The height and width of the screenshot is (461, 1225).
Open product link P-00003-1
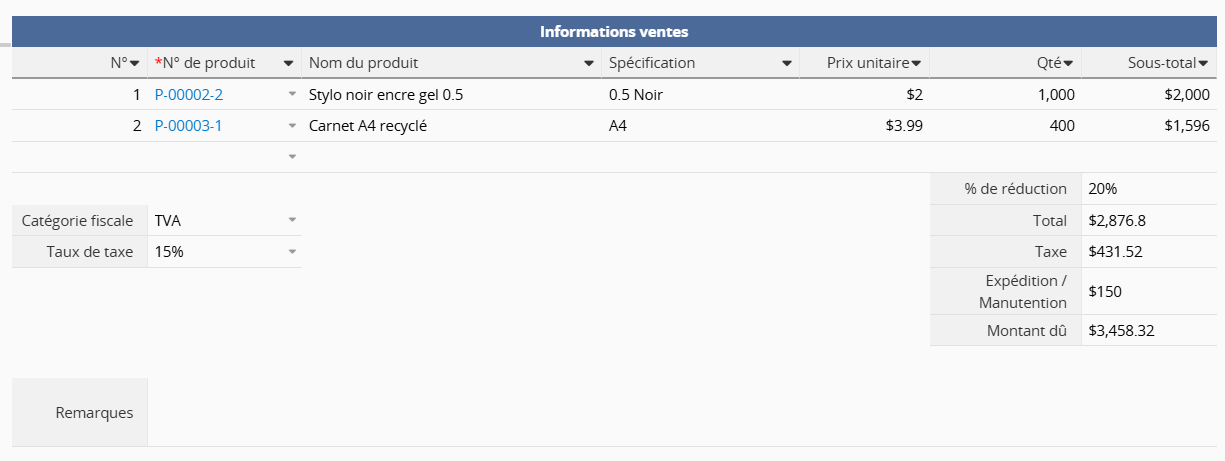tap(189, 126)
